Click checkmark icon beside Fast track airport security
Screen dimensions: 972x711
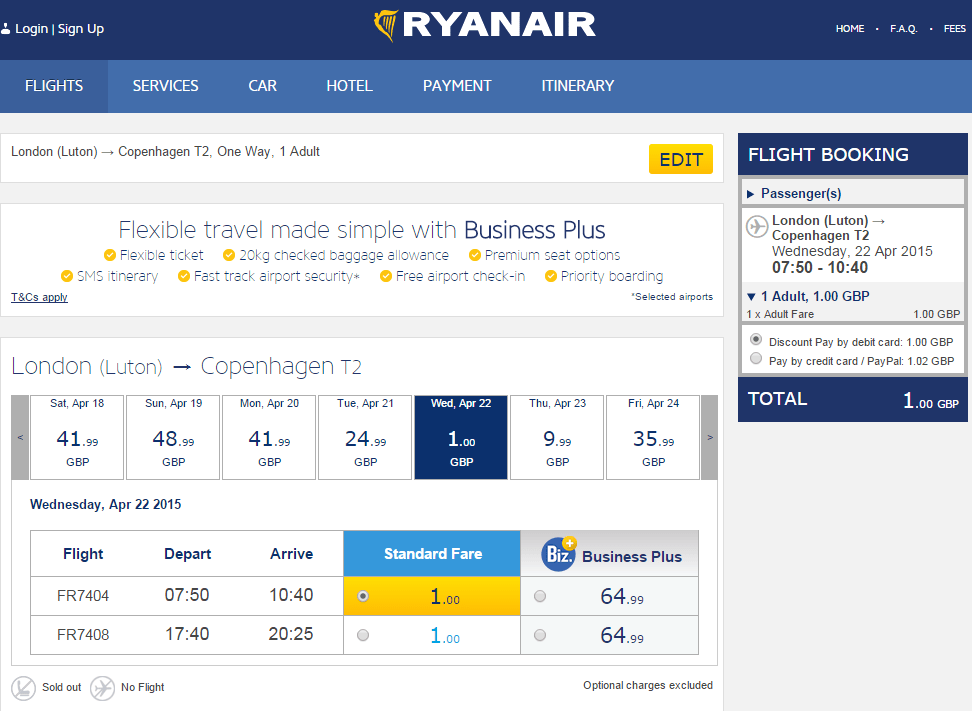coord(183,276)
